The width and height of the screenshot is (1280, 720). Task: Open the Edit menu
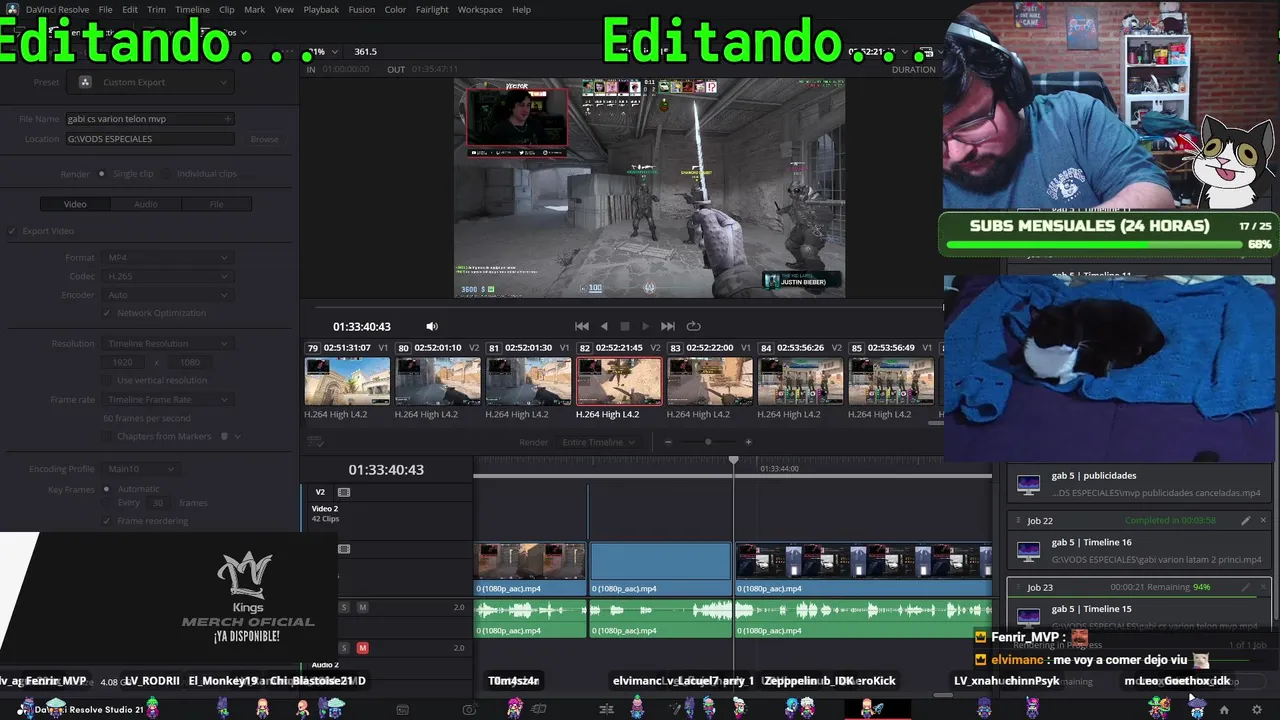click(x=130, y=9)
